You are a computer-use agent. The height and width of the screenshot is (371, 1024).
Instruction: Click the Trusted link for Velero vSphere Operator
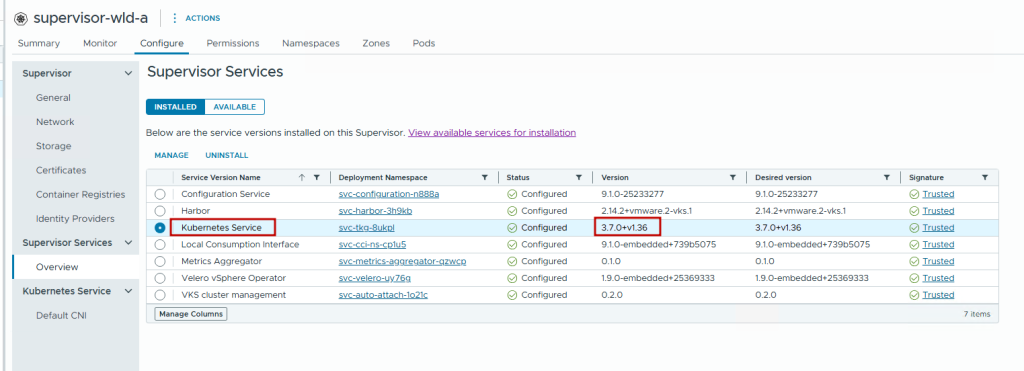click(x=938, y=278)
